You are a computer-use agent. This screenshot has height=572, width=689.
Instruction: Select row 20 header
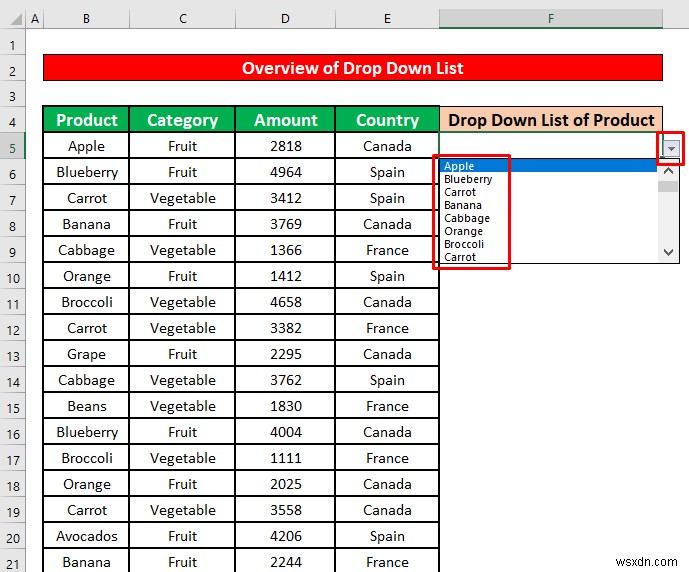click(12, 538)
